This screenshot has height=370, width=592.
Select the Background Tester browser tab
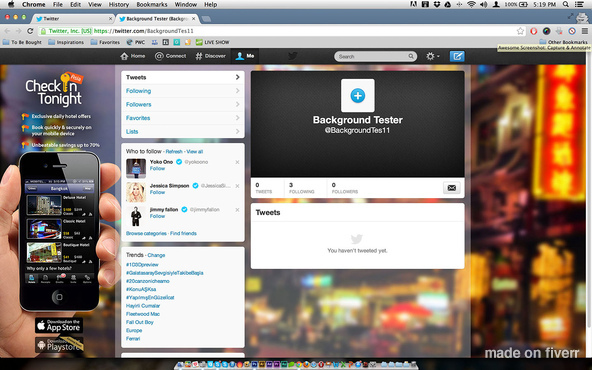click(x=156, y=18)
